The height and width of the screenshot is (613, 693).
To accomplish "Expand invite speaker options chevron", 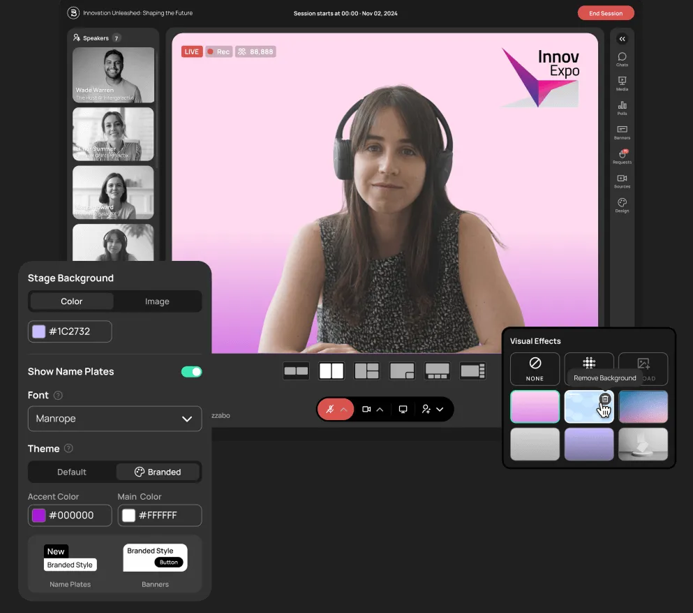I will pyautogui.click(x=440, y=409).
